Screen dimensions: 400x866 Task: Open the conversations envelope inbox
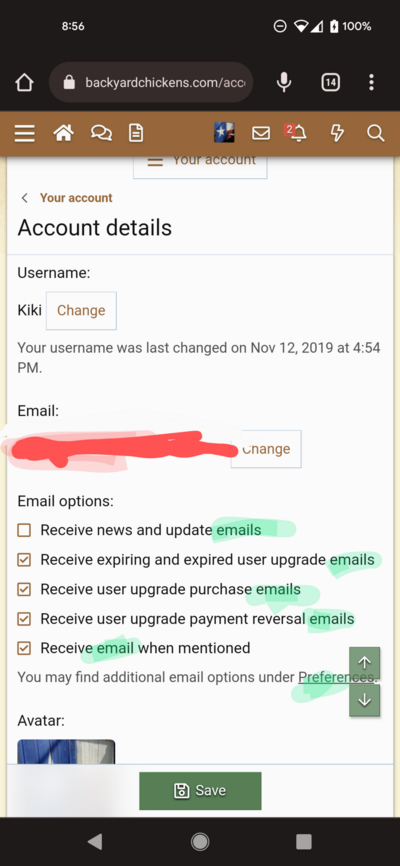pos(261,133)
